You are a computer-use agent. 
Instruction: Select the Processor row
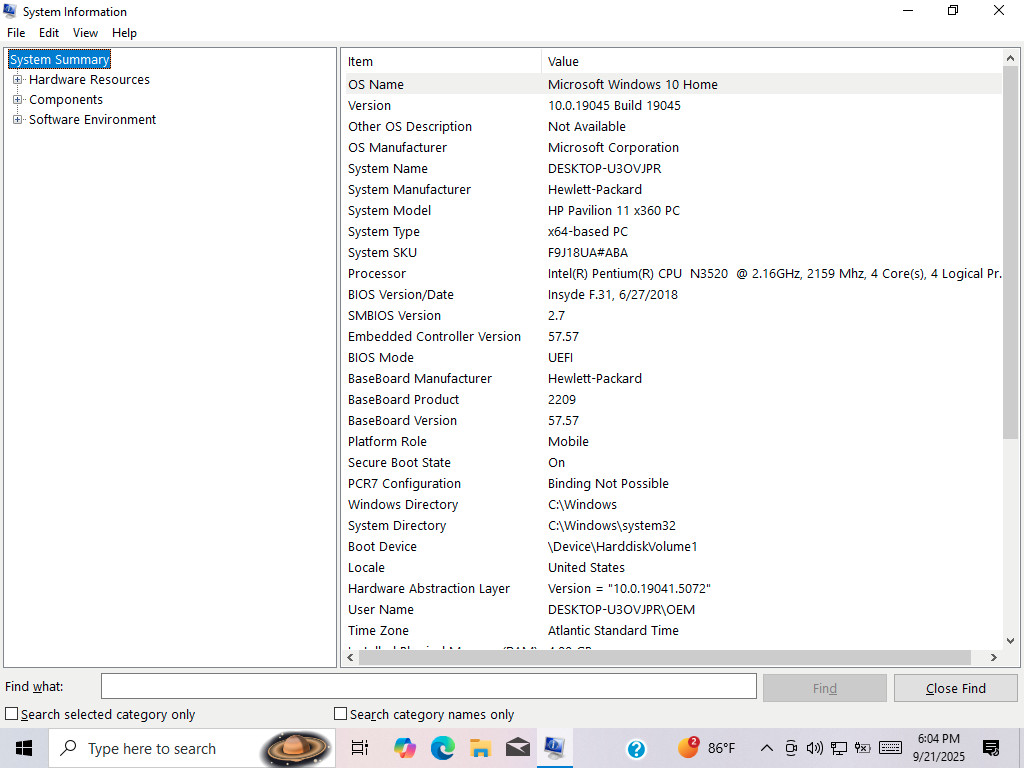(x=673, y=274)
